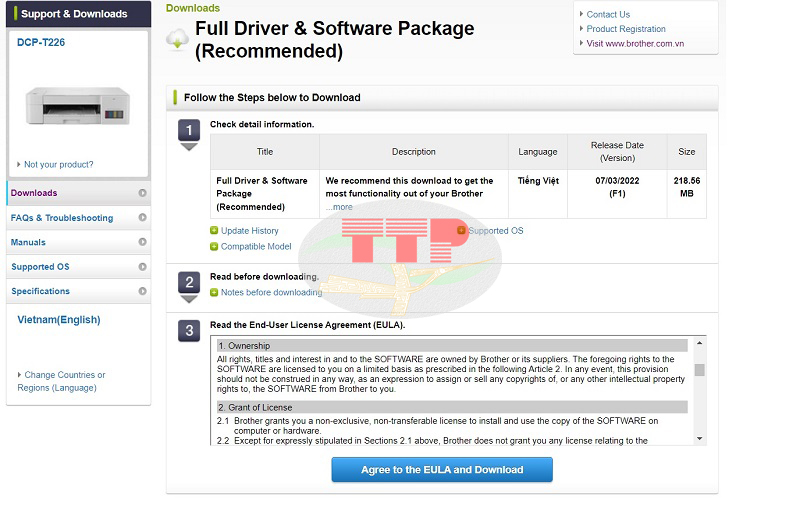The image size is (800, 518).
Task: Show more of the description text
Action: 339,207
